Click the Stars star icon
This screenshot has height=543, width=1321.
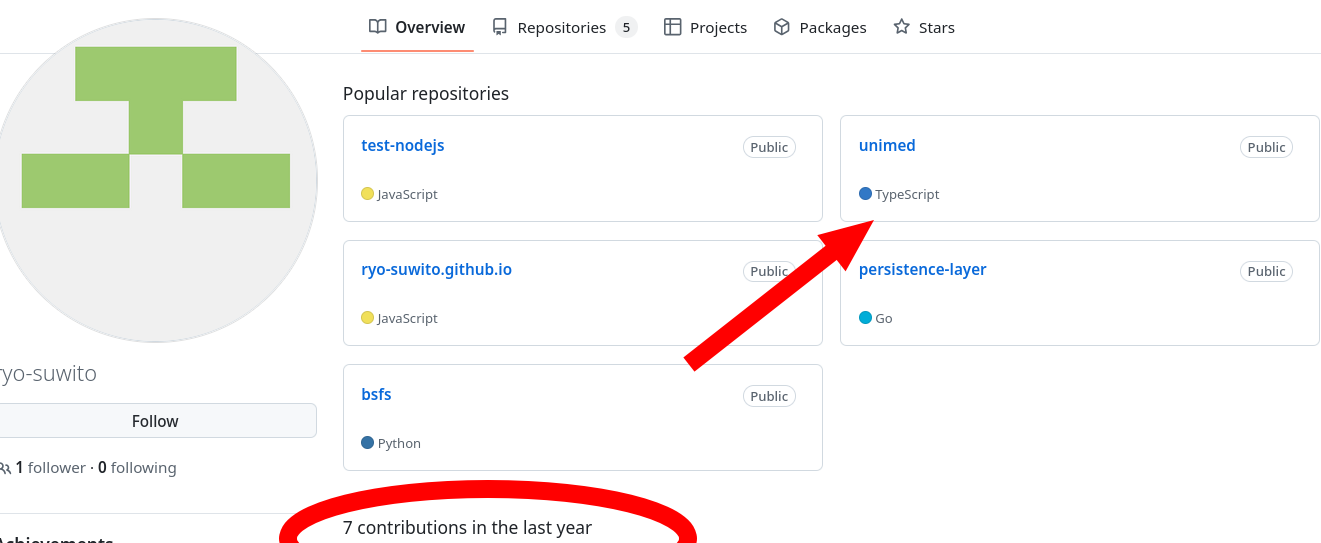[901, 27]
